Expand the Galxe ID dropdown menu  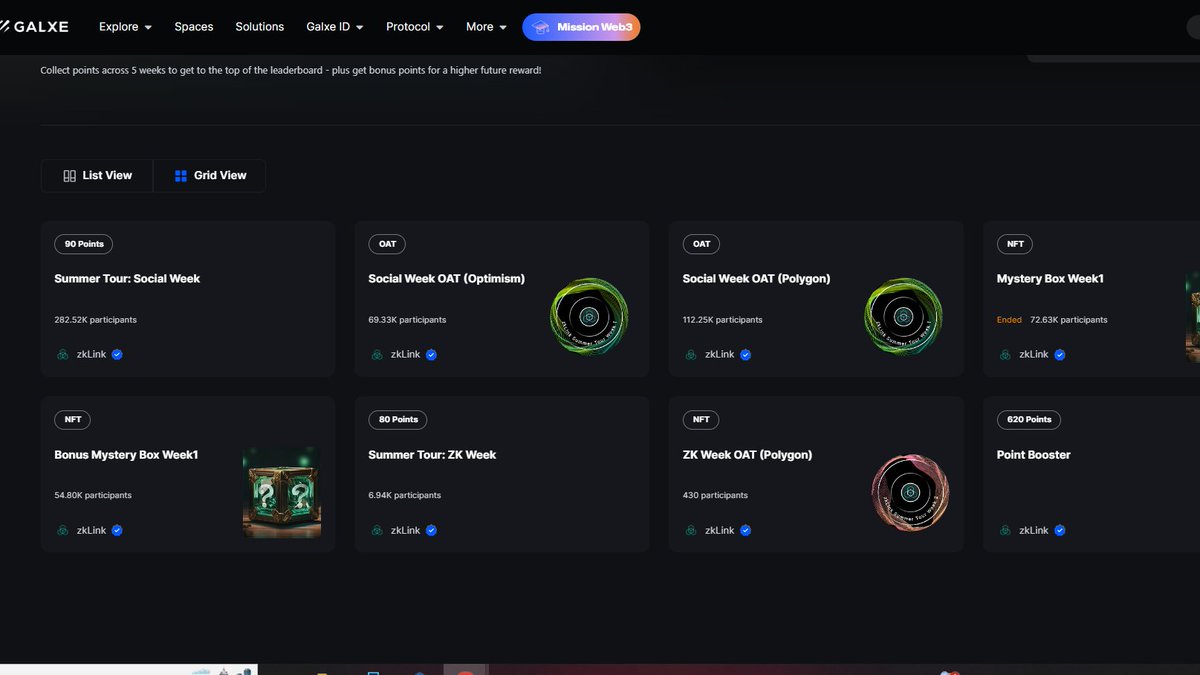coord(335,27)
